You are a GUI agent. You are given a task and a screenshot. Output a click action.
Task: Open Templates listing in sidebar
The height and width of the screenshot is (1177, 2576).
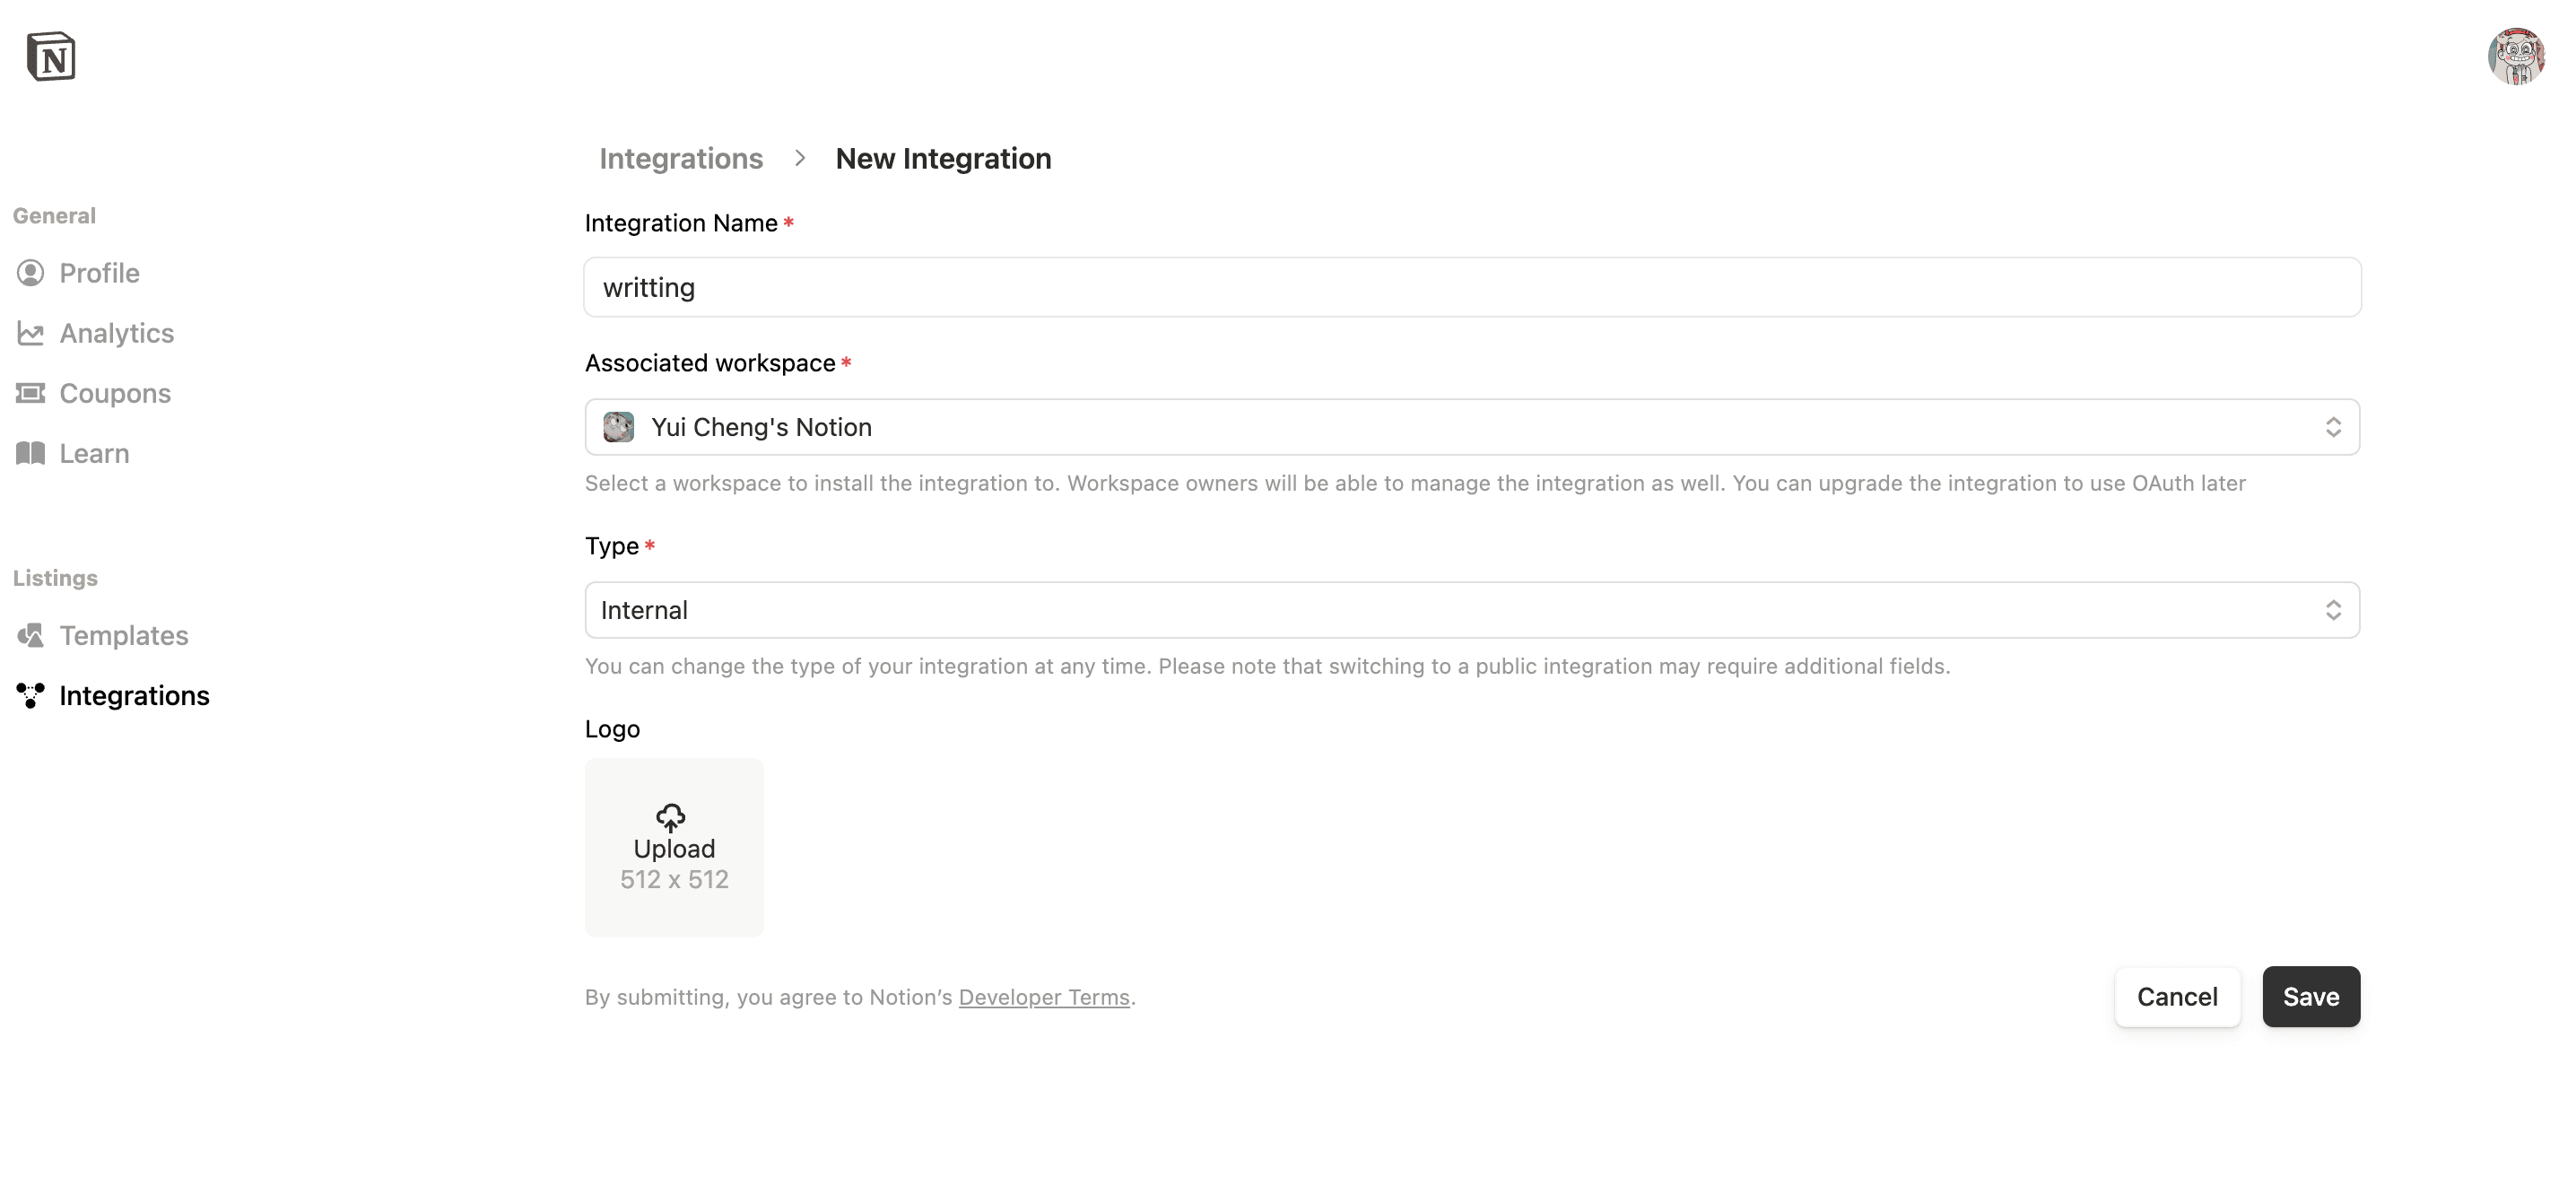123,635
